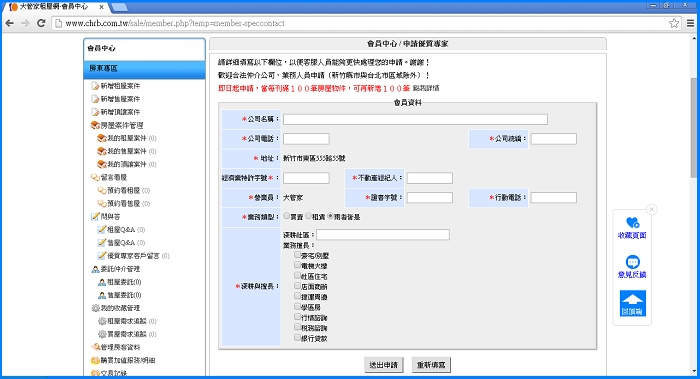Click the 新增租屋案件 document icon
The image size is (700, 379).
pyautogui.click(x=95, y=86)
